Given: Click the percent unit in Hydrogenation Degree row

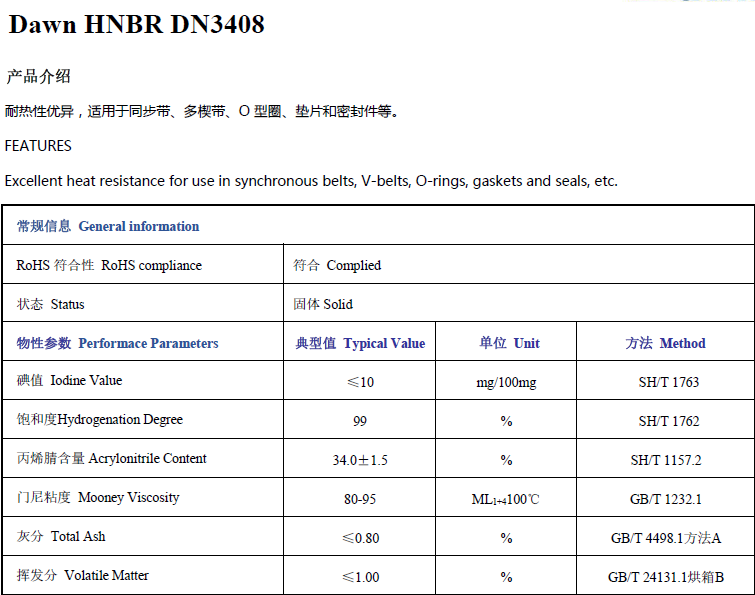Looking at the screenshot, I should click(x=506, y=421).
